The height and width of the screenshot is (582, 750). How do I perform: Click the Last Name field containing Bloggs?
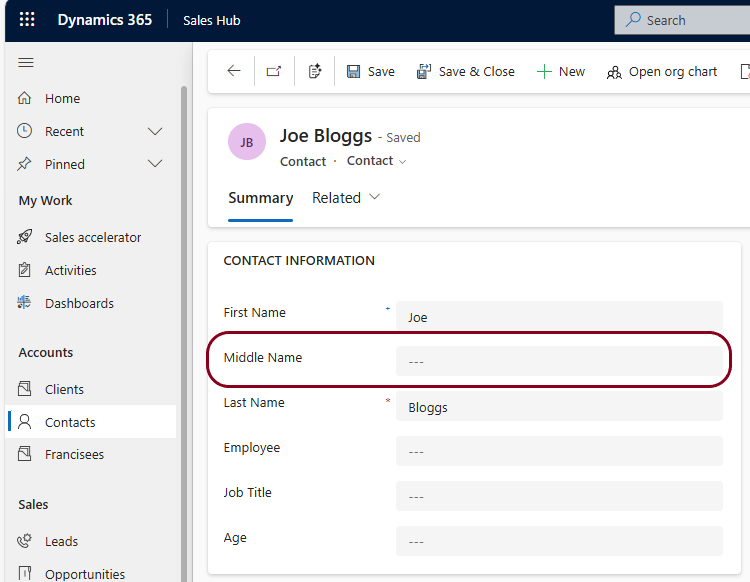click(x=559, y=406)
